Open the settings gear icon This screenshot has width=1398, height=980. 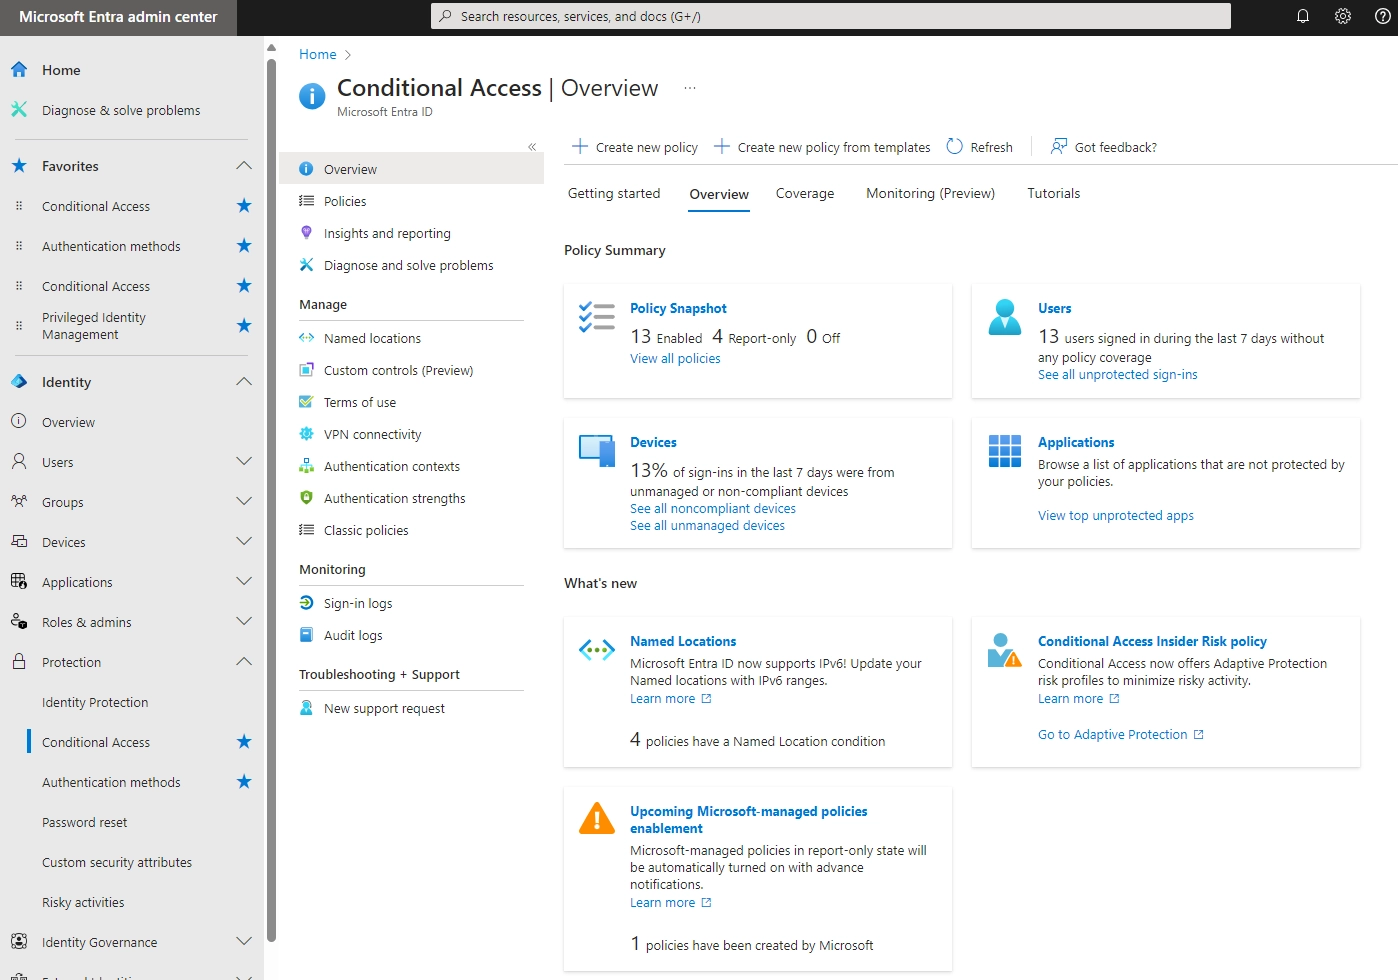[x=1343, y=16]
